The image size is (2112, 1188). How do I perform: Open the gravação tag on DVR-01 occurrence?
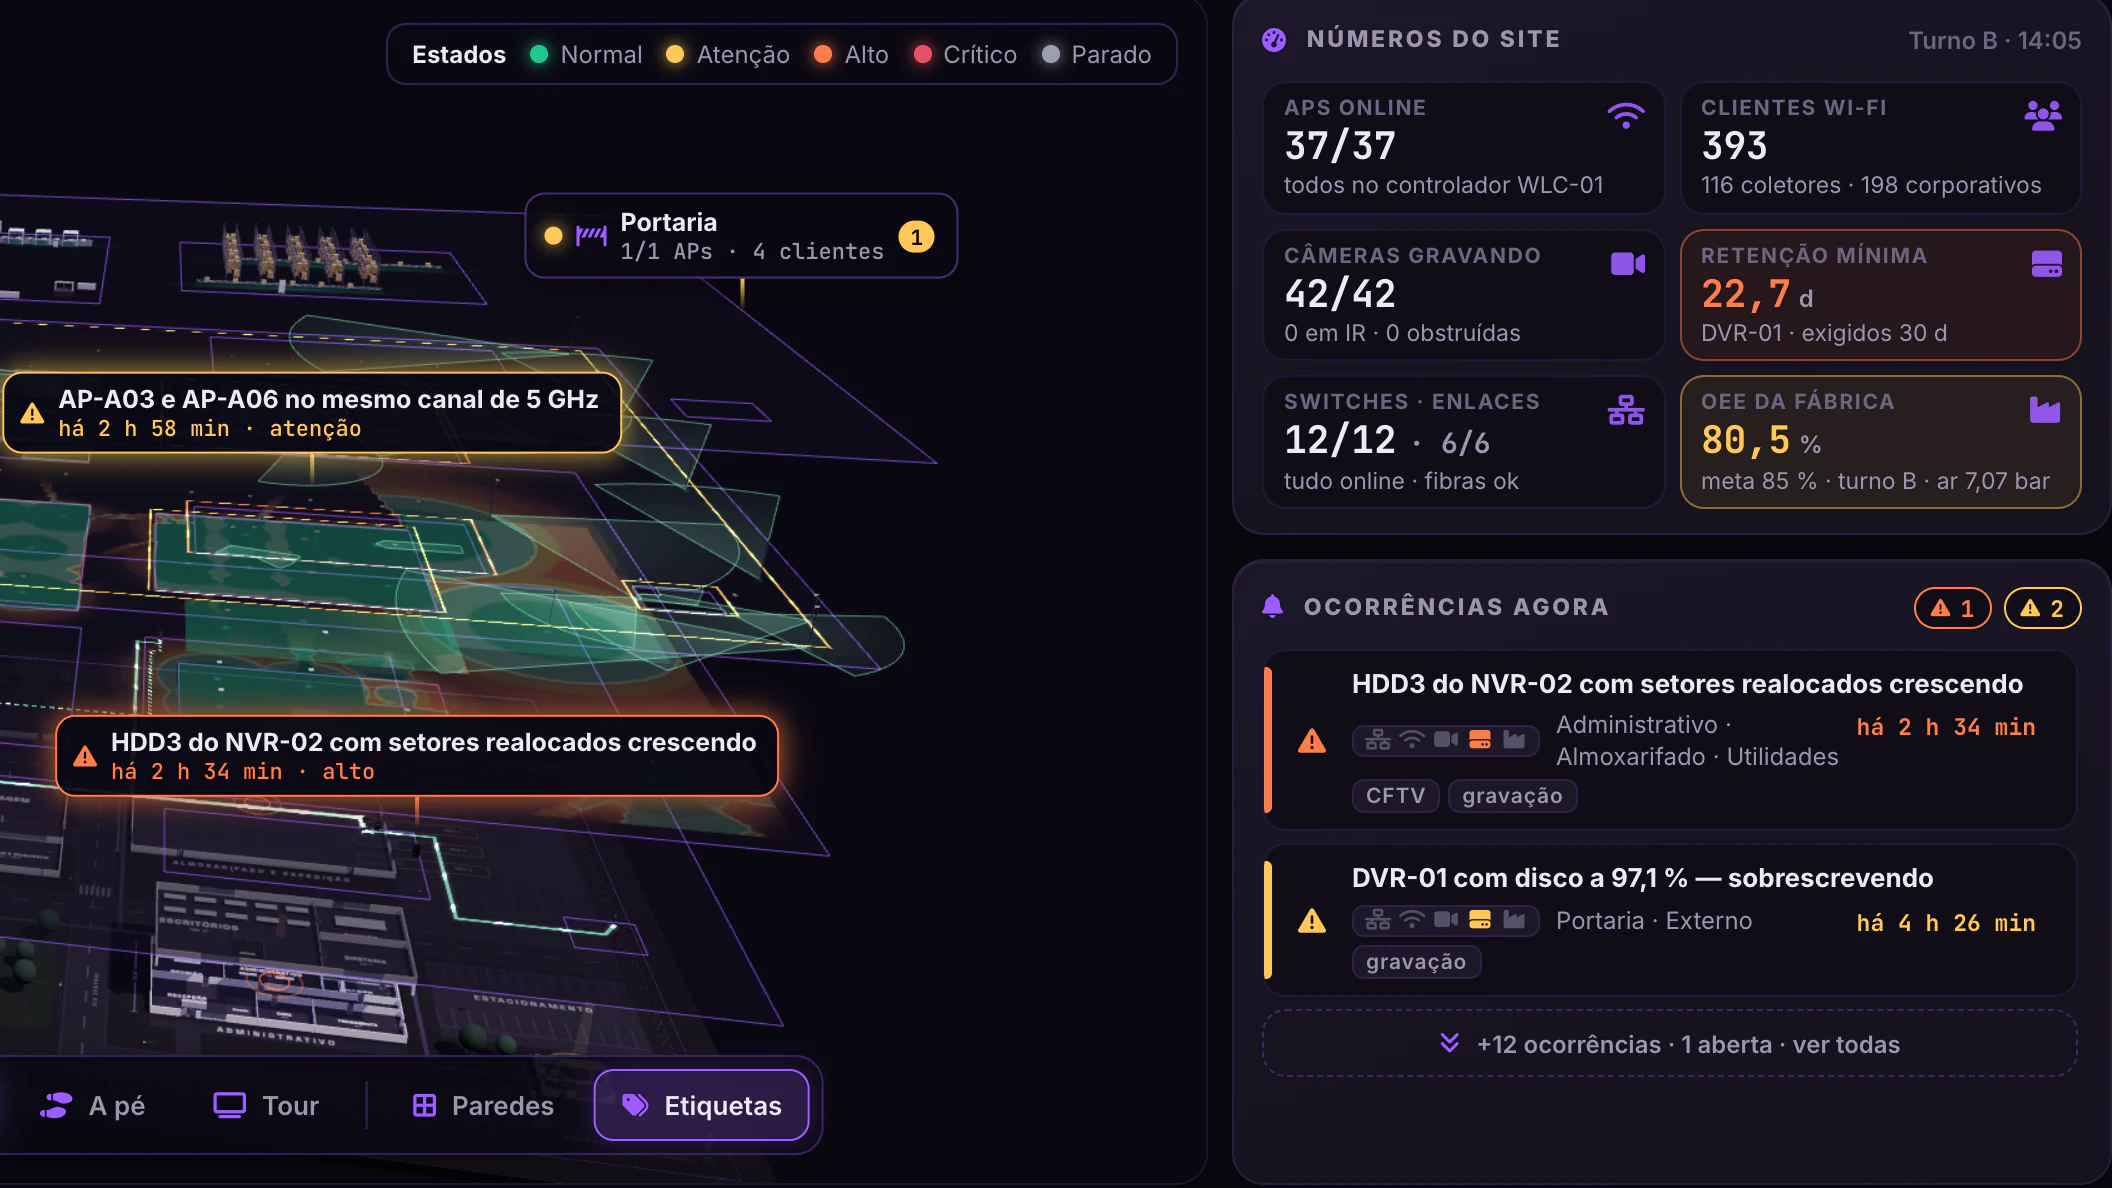(x=1416, y=962)
